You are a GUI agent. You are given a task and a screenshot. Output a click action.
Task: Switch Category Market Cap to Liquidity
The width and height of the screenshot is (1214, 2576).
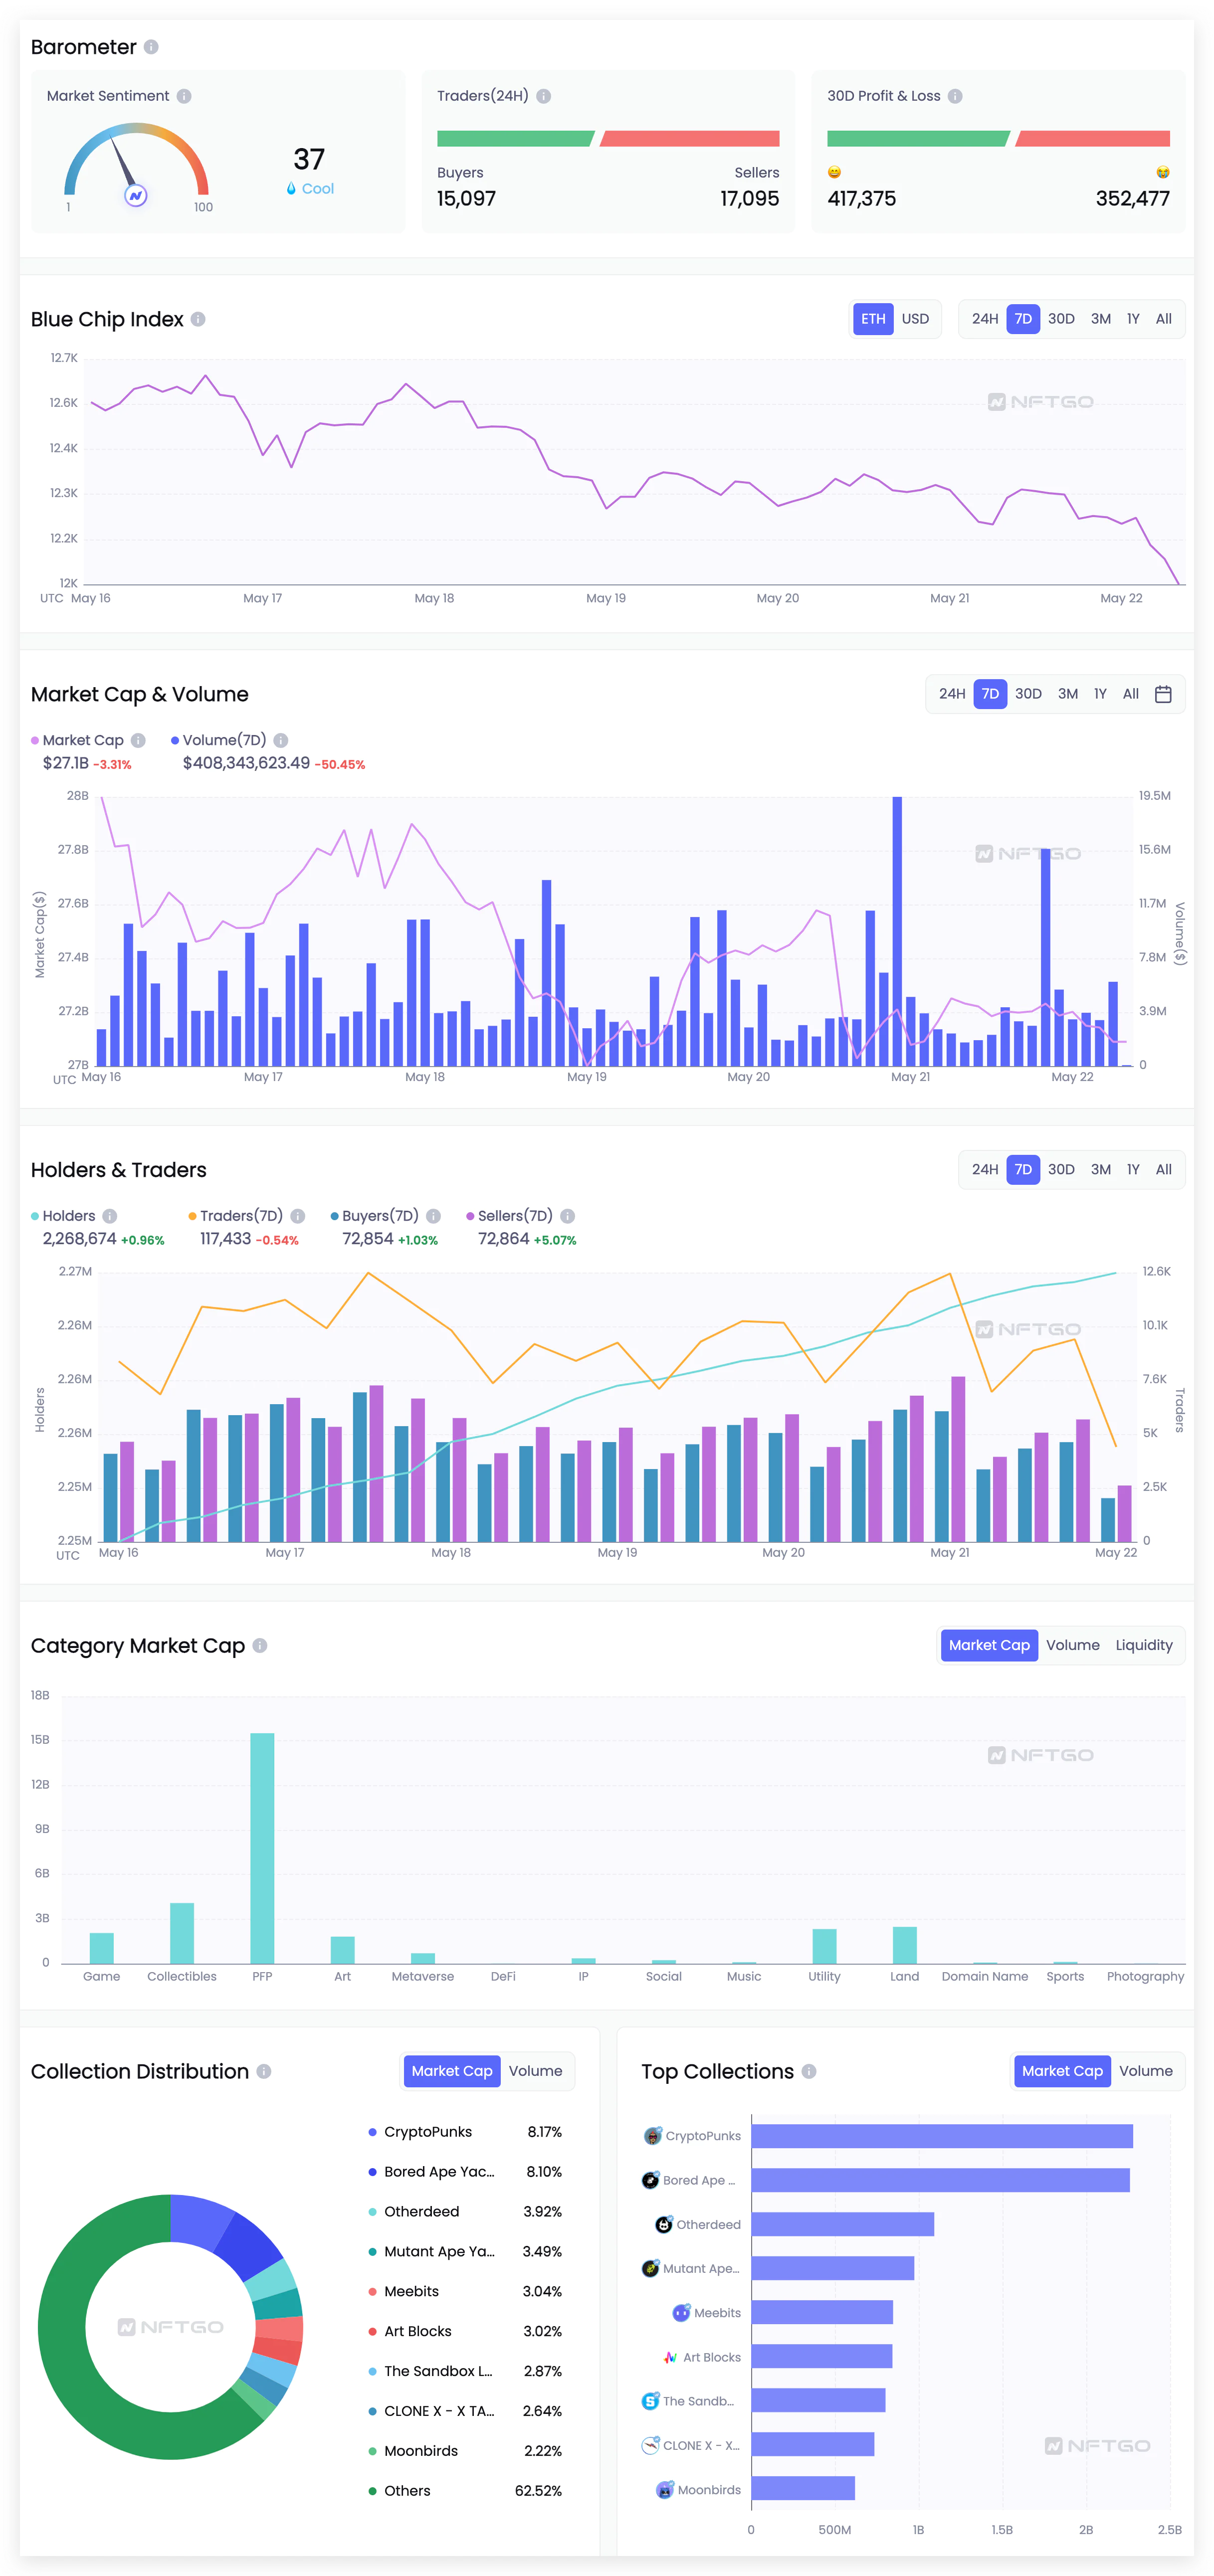coord(1144,1645)
